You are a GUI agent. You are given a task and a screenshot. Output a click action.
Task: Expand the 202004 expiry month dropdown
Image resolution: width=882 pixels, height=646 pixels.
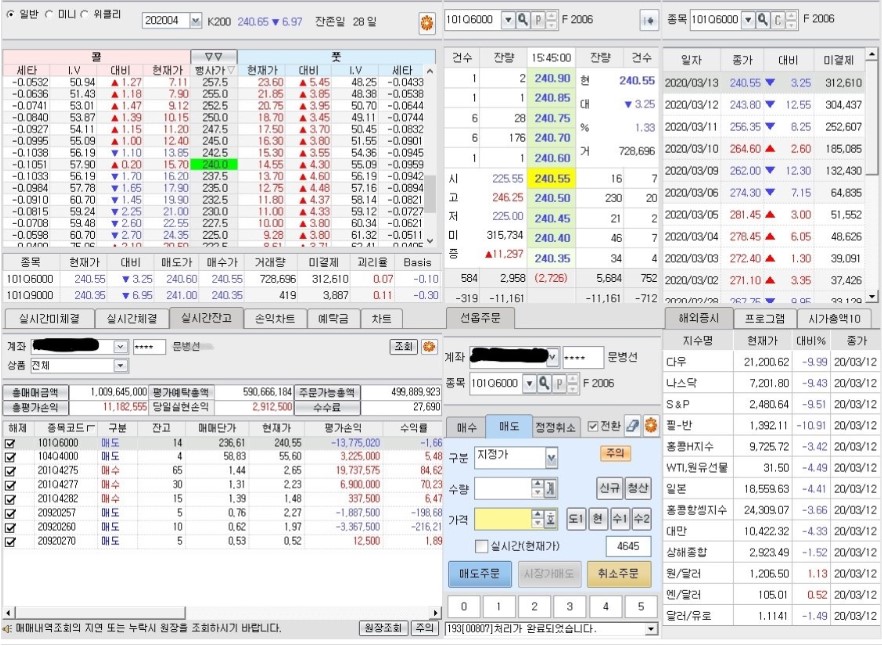tap(196, 20)
